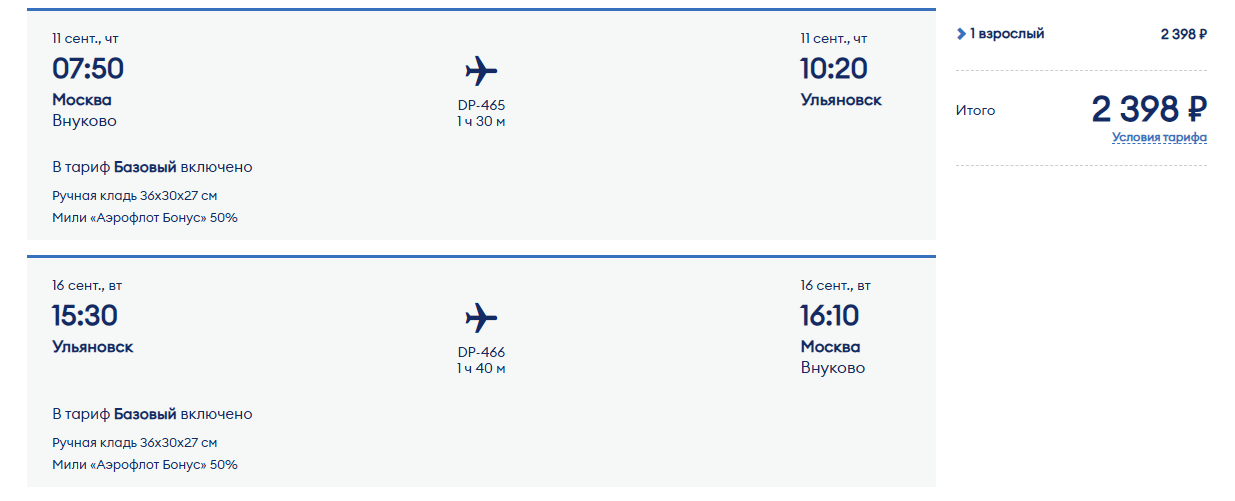This screenshot has width=1235, height=501.
Task: Open the Условия тарифа link
Action: [x=1159, y=138]
